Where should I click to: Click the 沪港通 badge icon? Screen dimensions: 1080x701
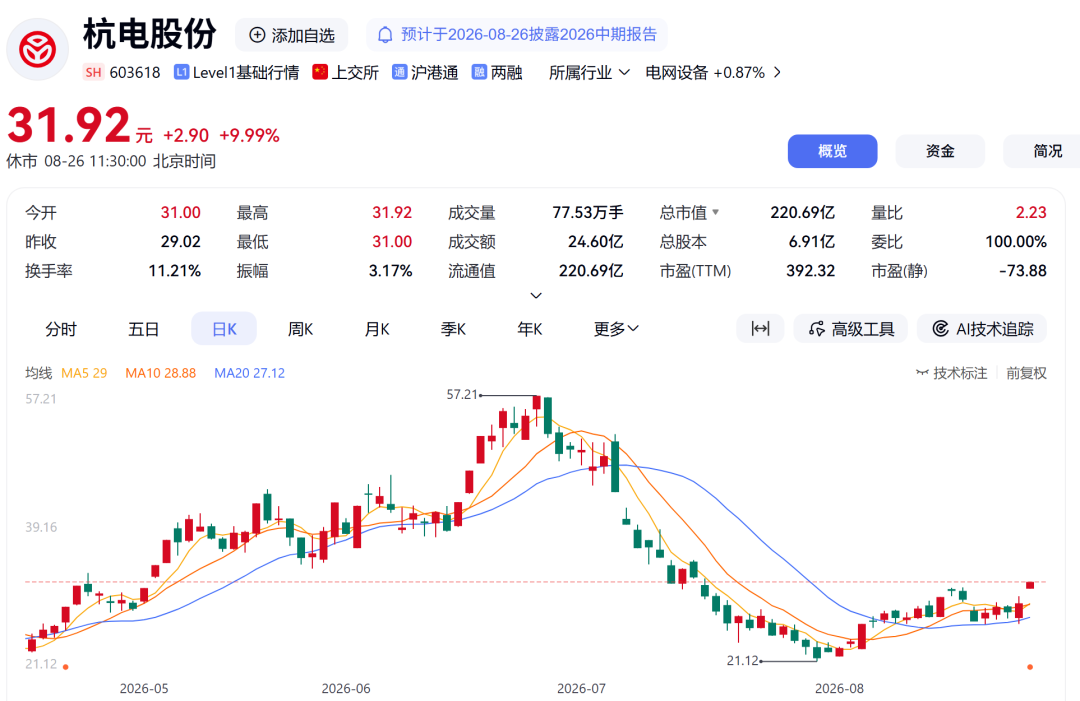coord(399,72)
